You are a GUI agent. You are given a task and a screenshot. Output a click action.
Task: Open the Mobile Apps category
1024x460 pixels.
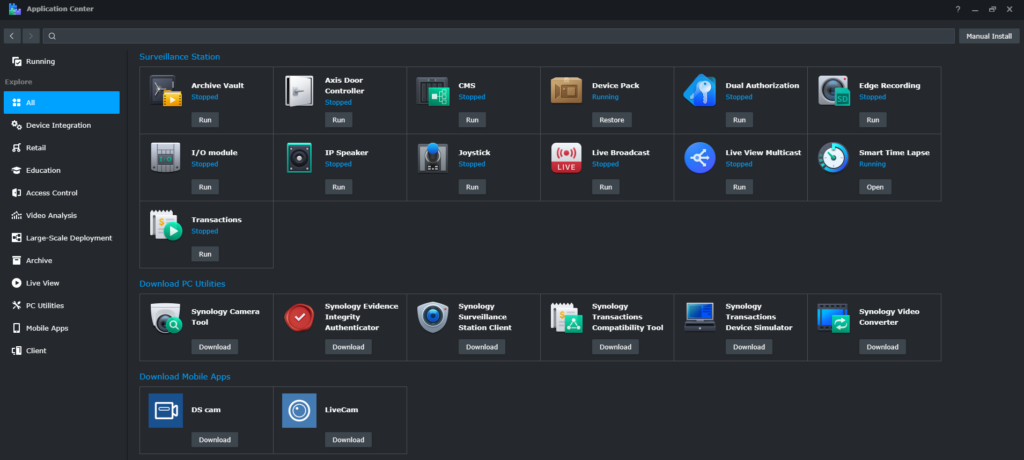(x=61, y=328)
